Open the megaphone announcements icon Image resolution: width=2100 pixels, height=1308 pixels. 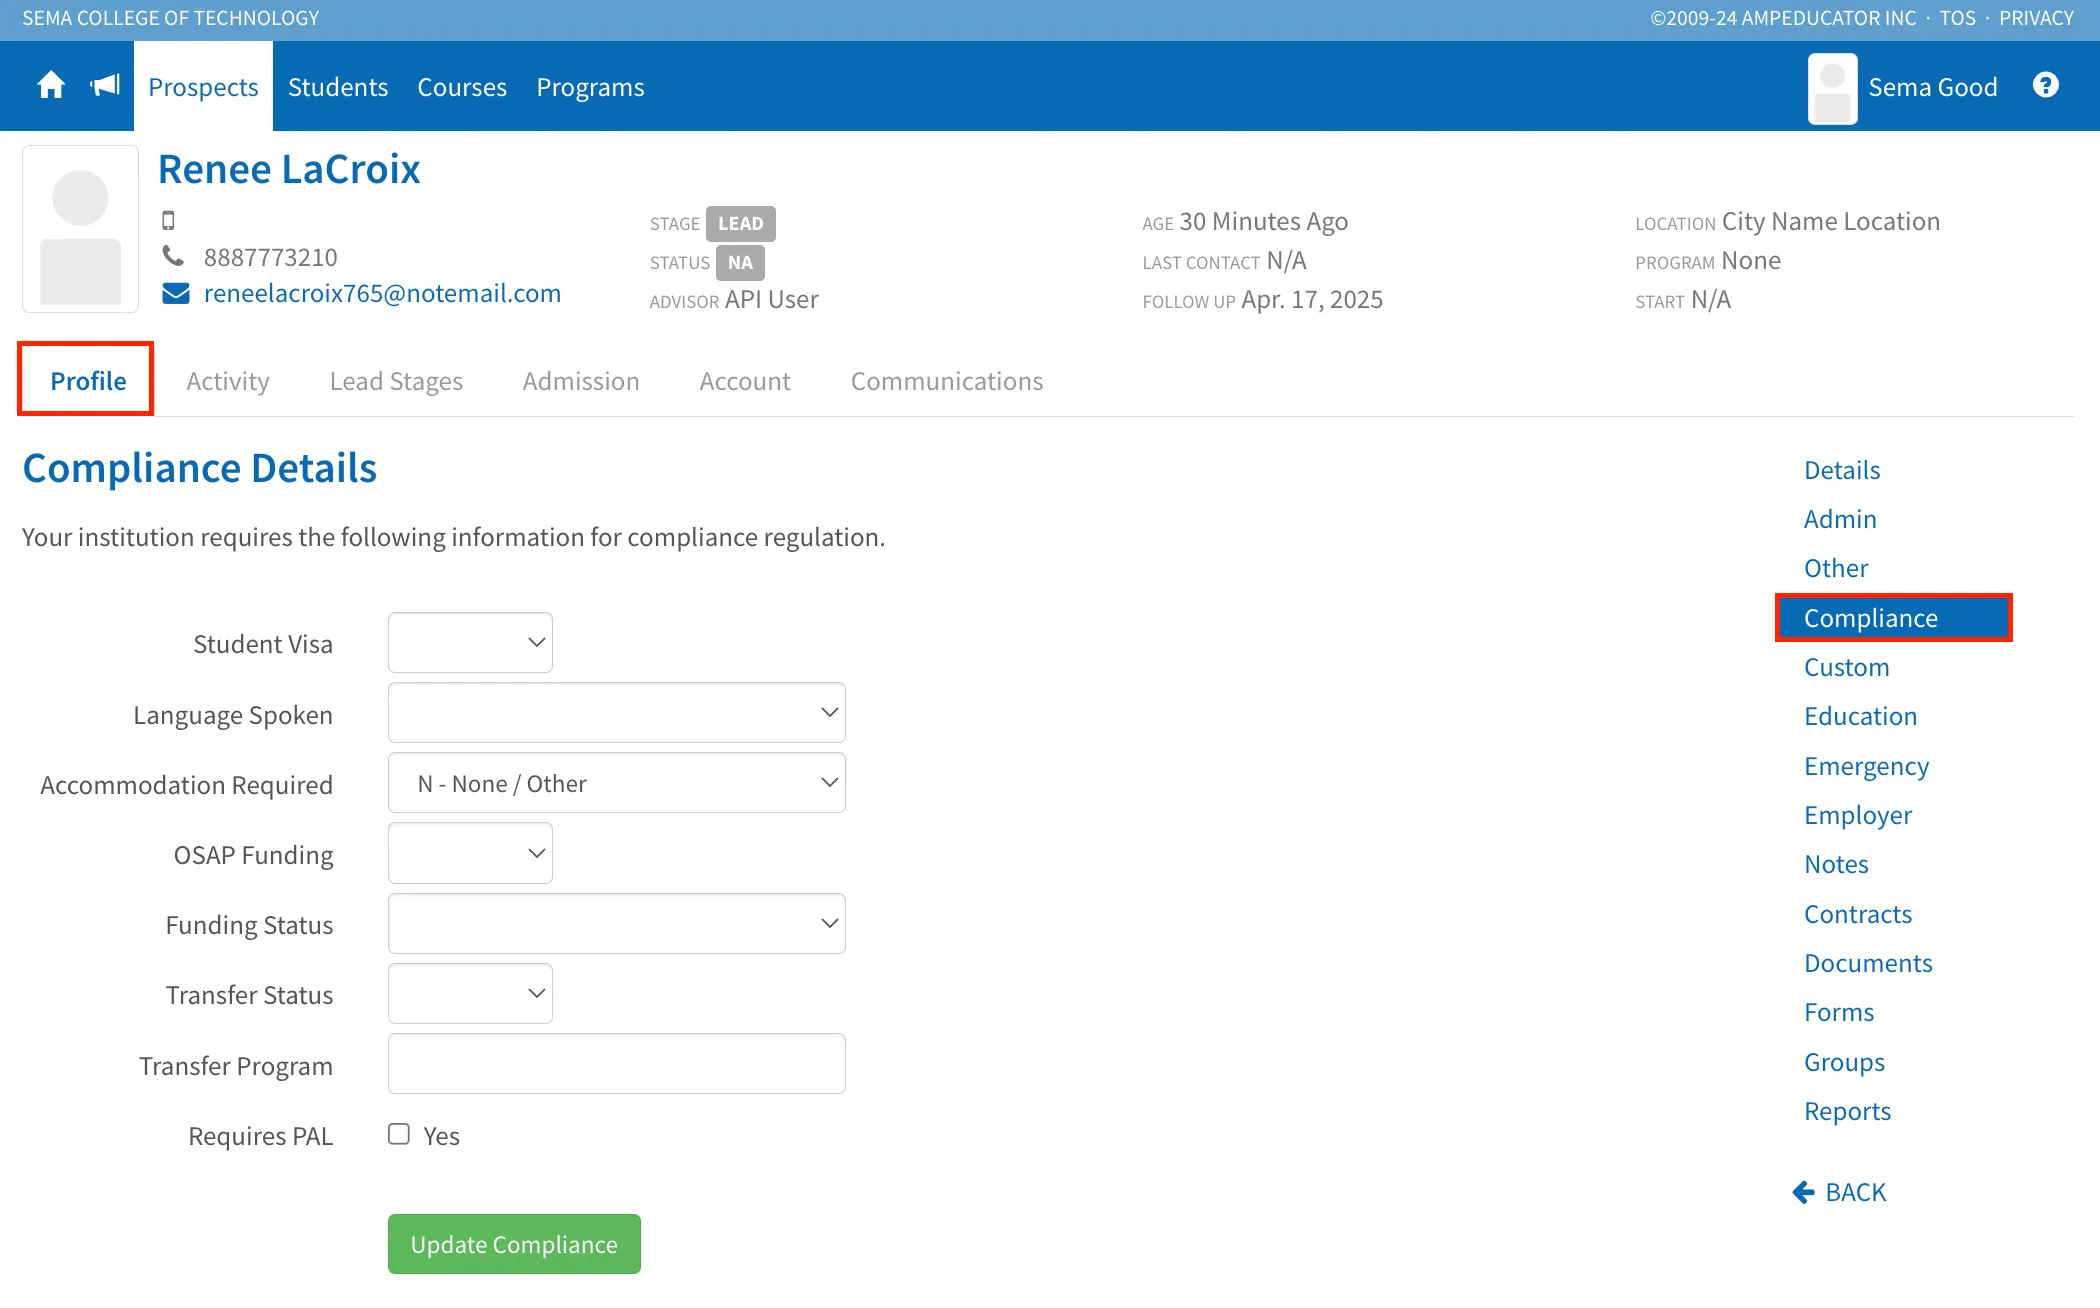(x=105, y=86)
